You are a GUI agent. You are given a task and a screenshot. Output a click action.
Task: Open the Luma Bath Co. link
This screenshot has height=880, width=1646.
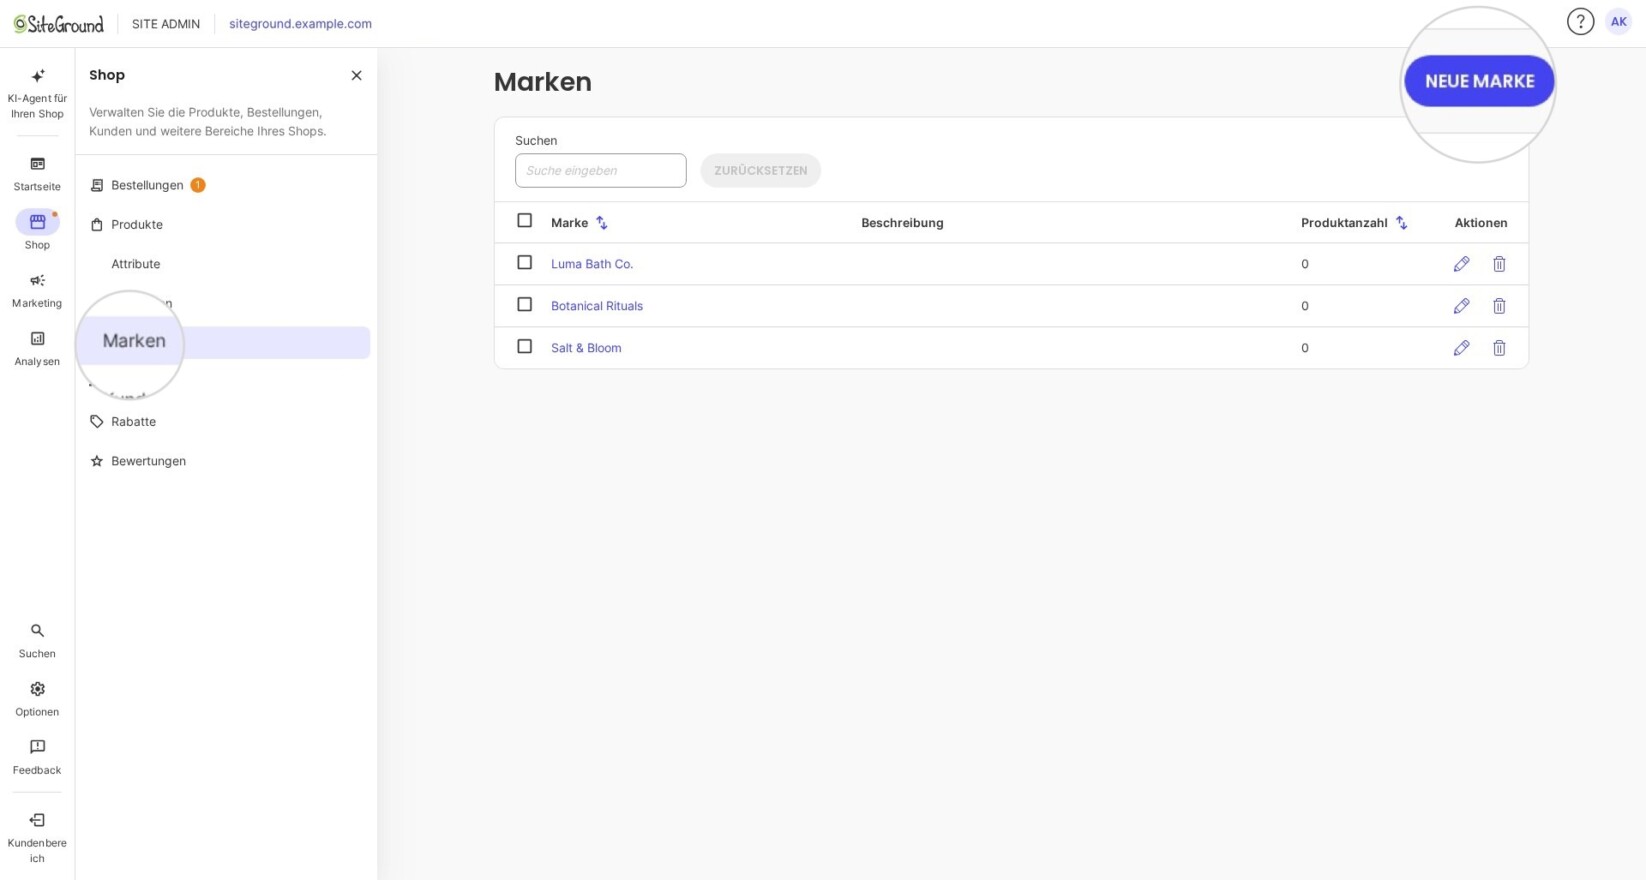pos(592,264)
